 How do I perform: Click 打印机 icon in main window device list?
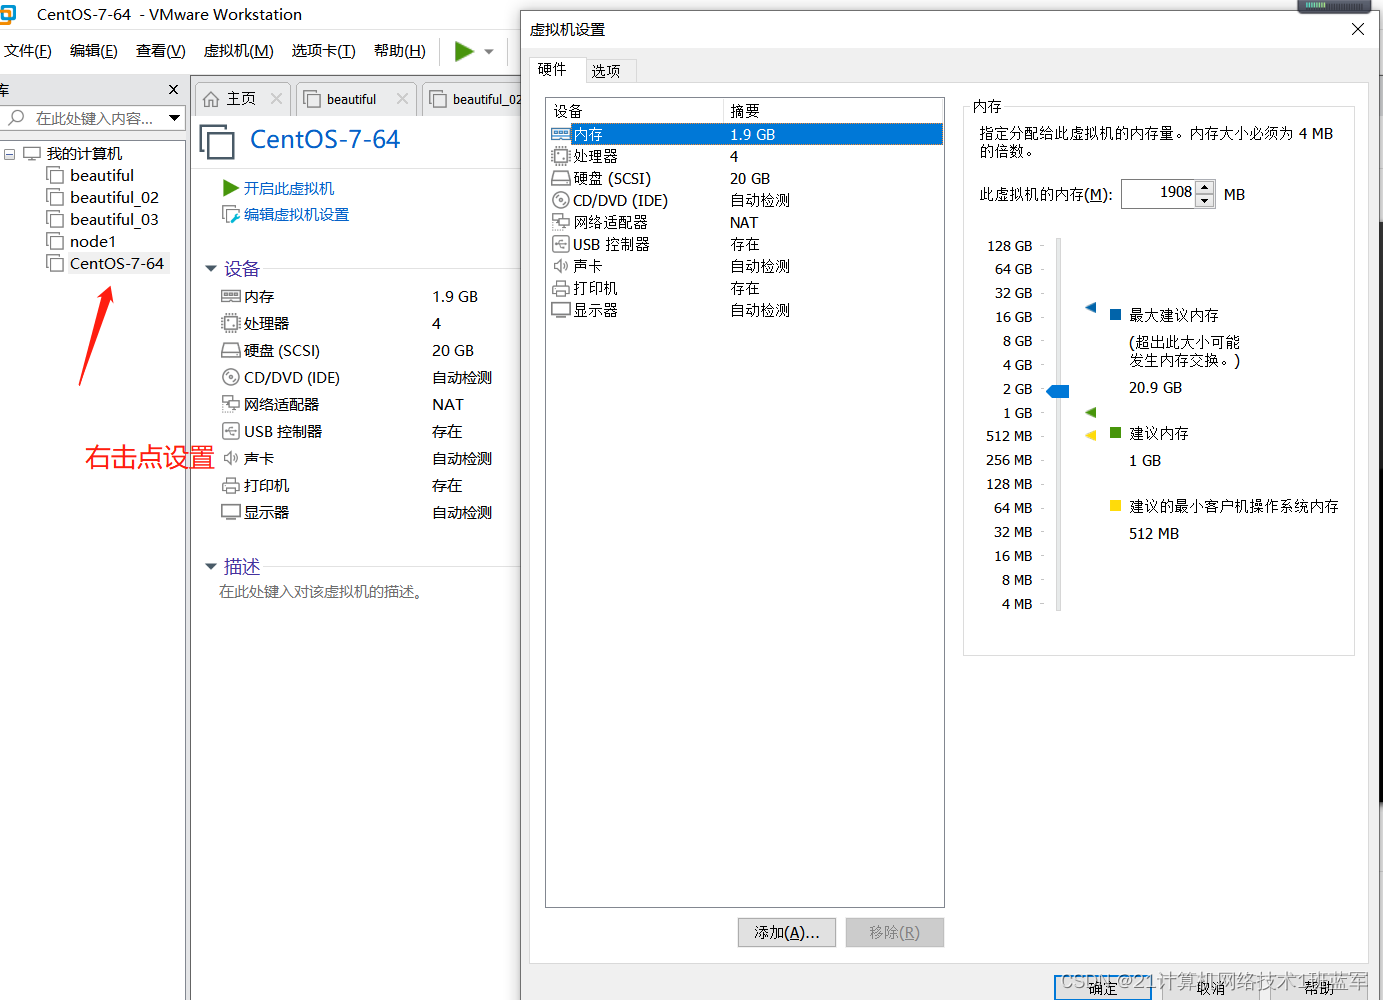click(x=231, y=486)
